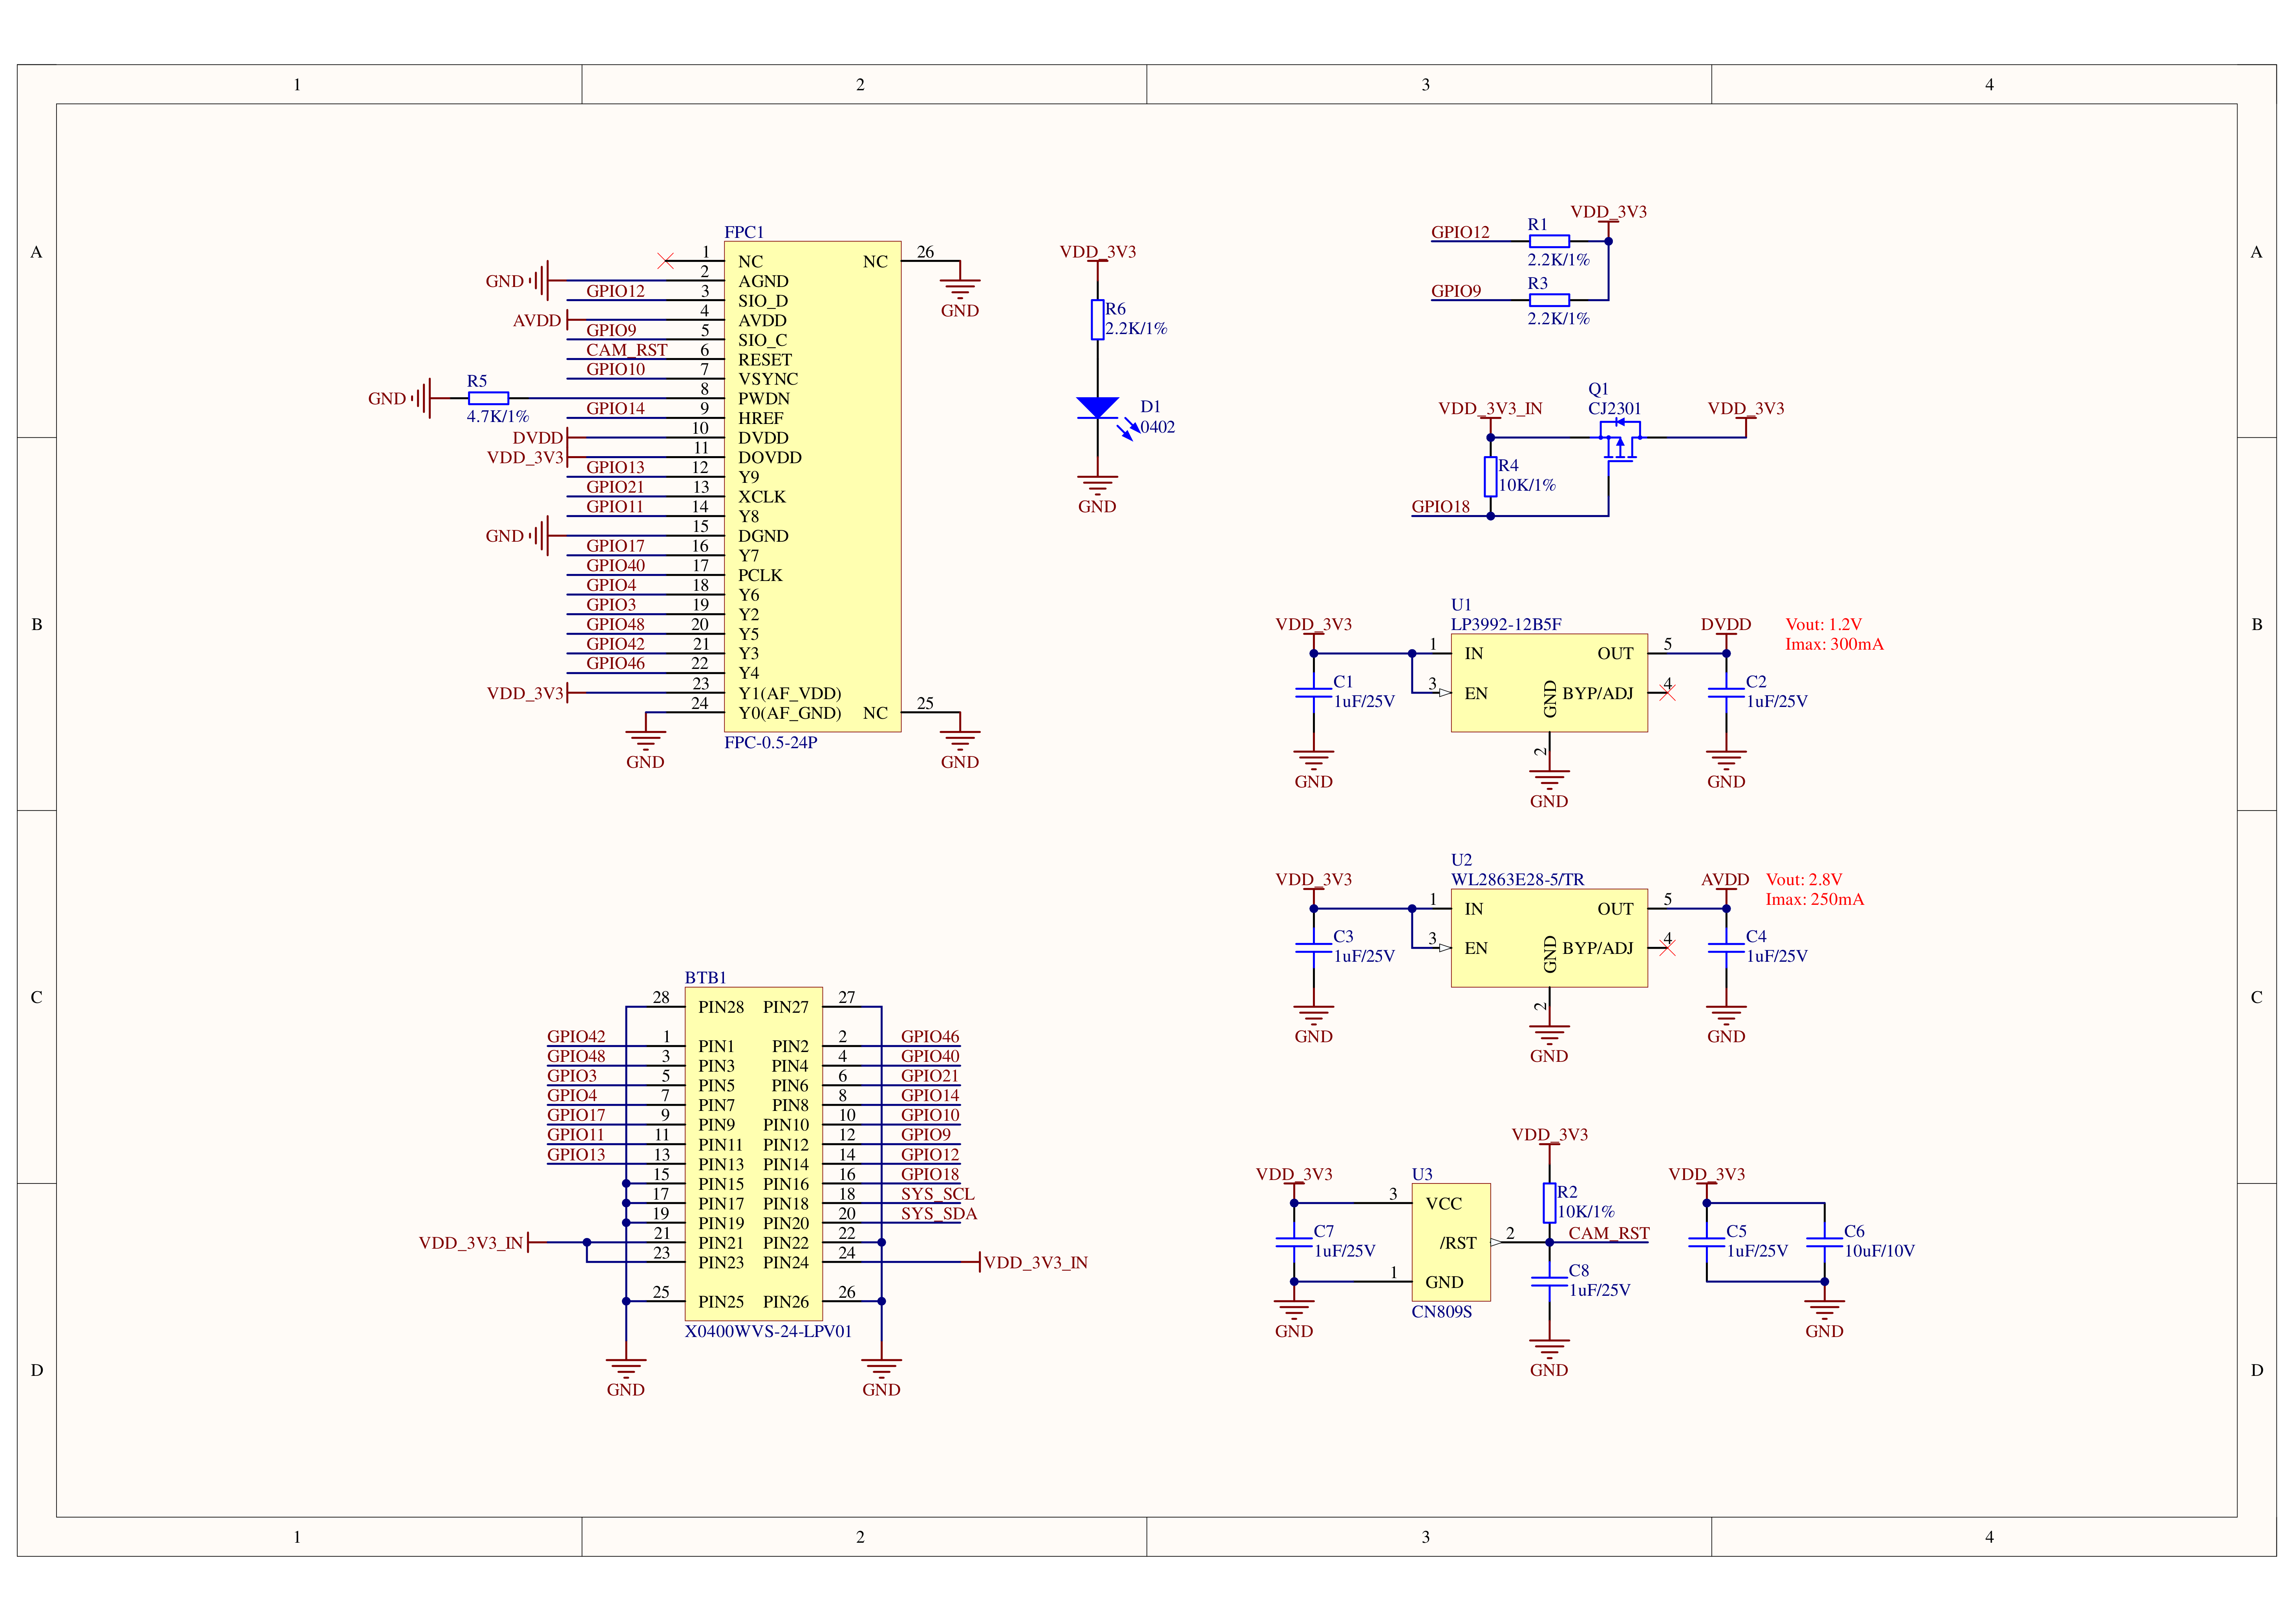Select the C1 capacitor symbol
Viewport: 2296px width, 1622px height.
(1313, 692)
